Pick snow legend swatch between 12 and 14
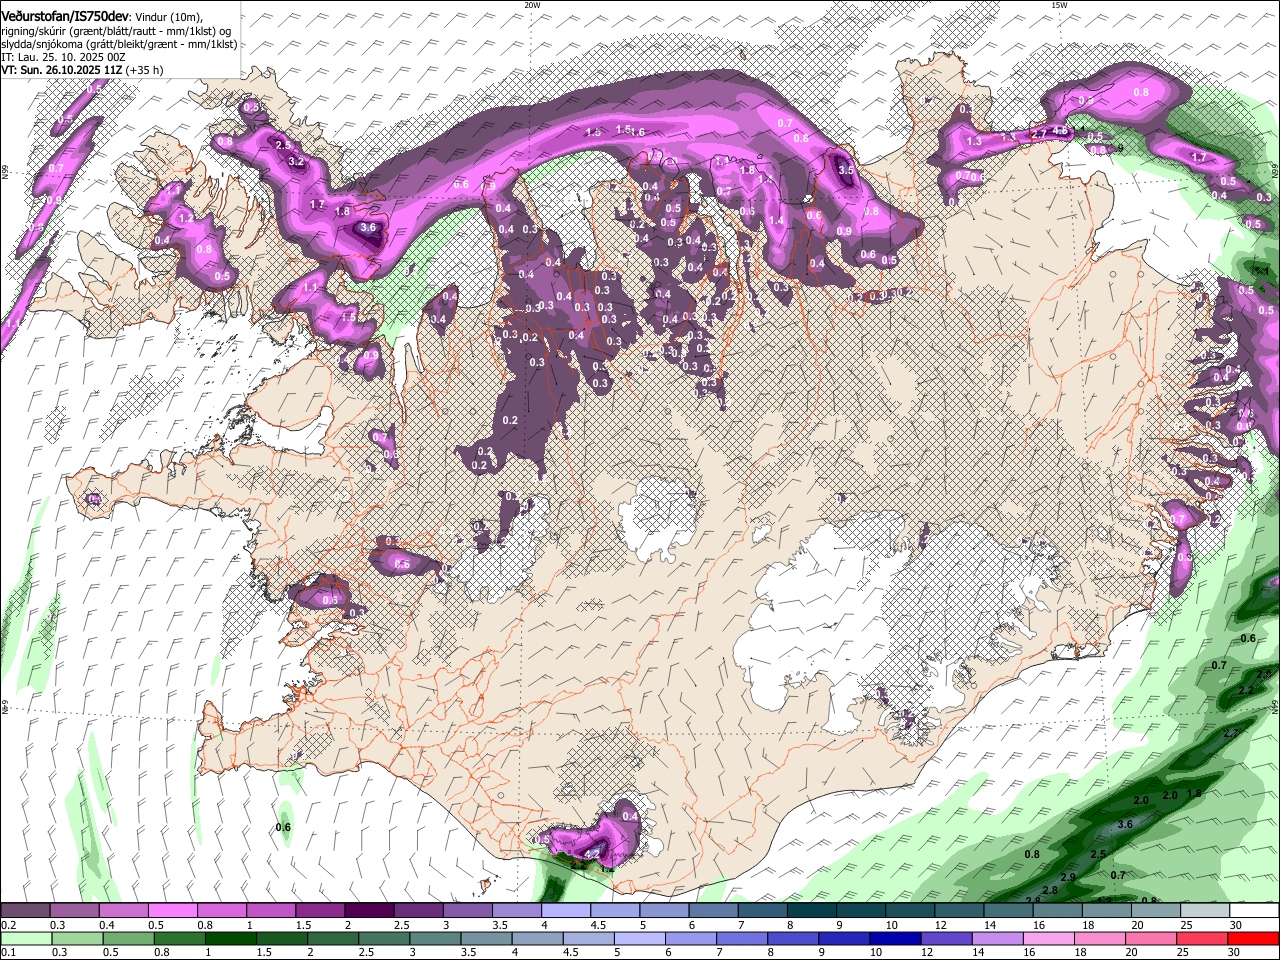The width and height of the screenshot is (1280, 960). 960,911
